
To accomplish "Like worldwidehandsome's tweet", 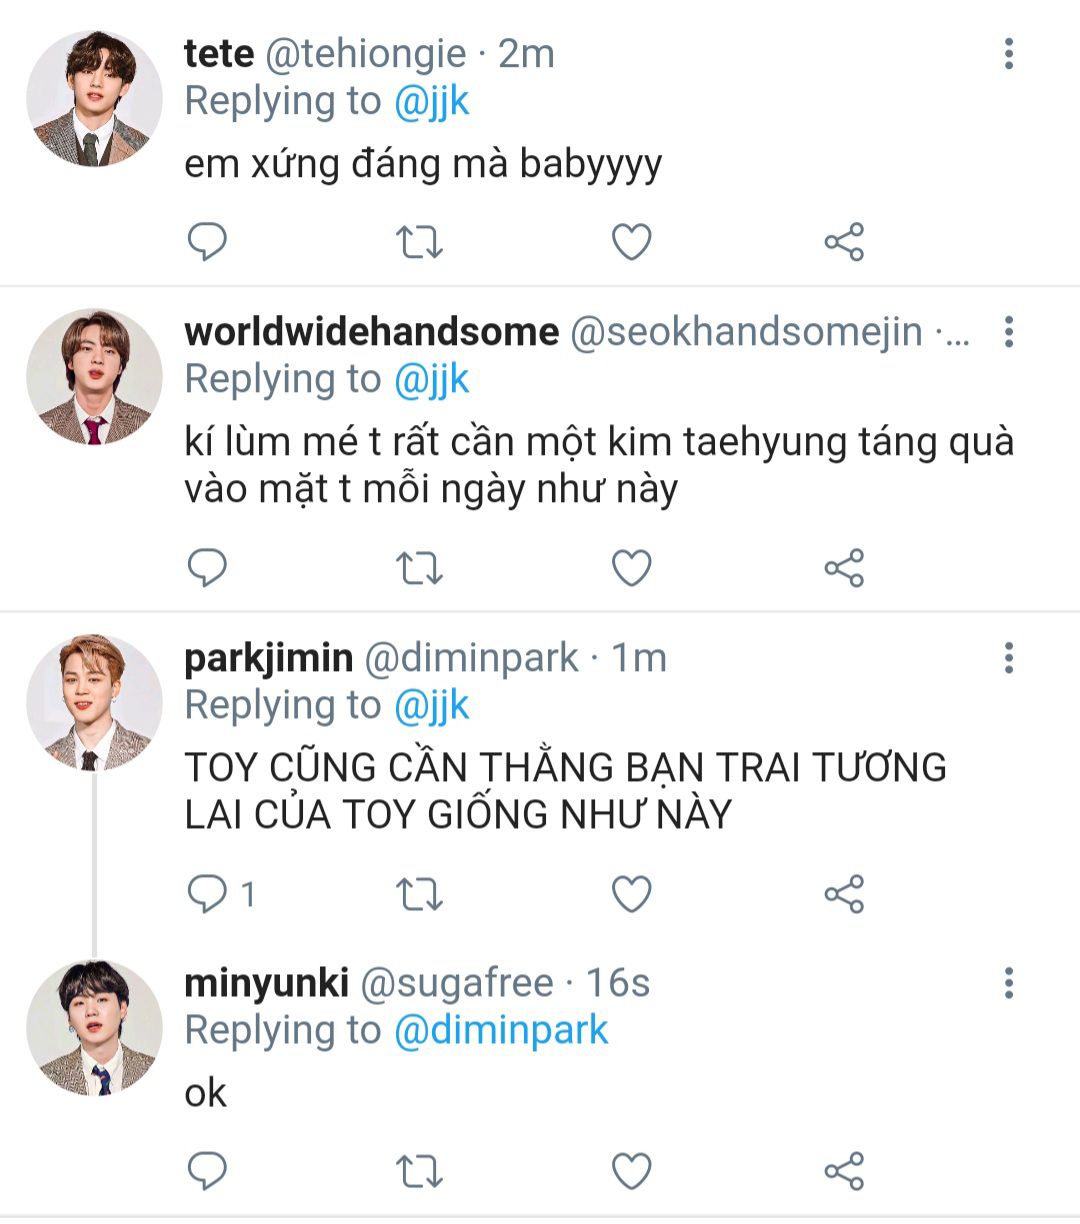I will [631, 568].
